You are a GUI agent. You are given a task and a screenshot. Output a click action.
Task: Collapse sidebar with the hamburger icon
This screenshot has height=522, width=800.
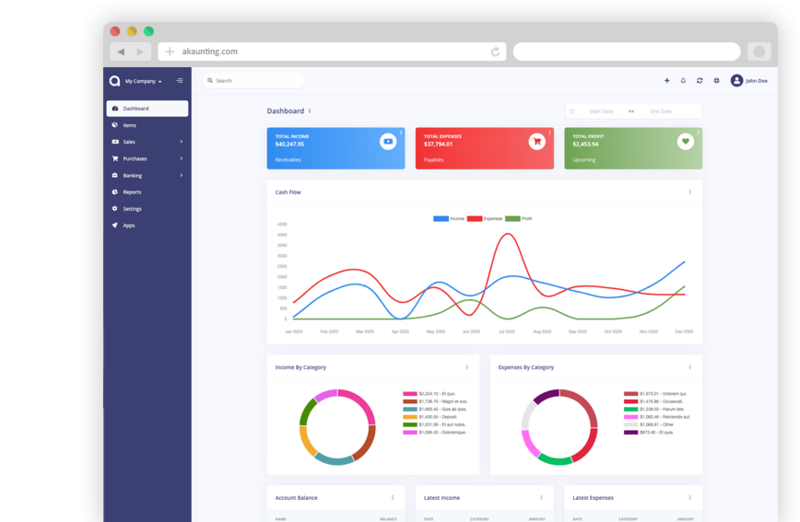click(x=180, y=80)
